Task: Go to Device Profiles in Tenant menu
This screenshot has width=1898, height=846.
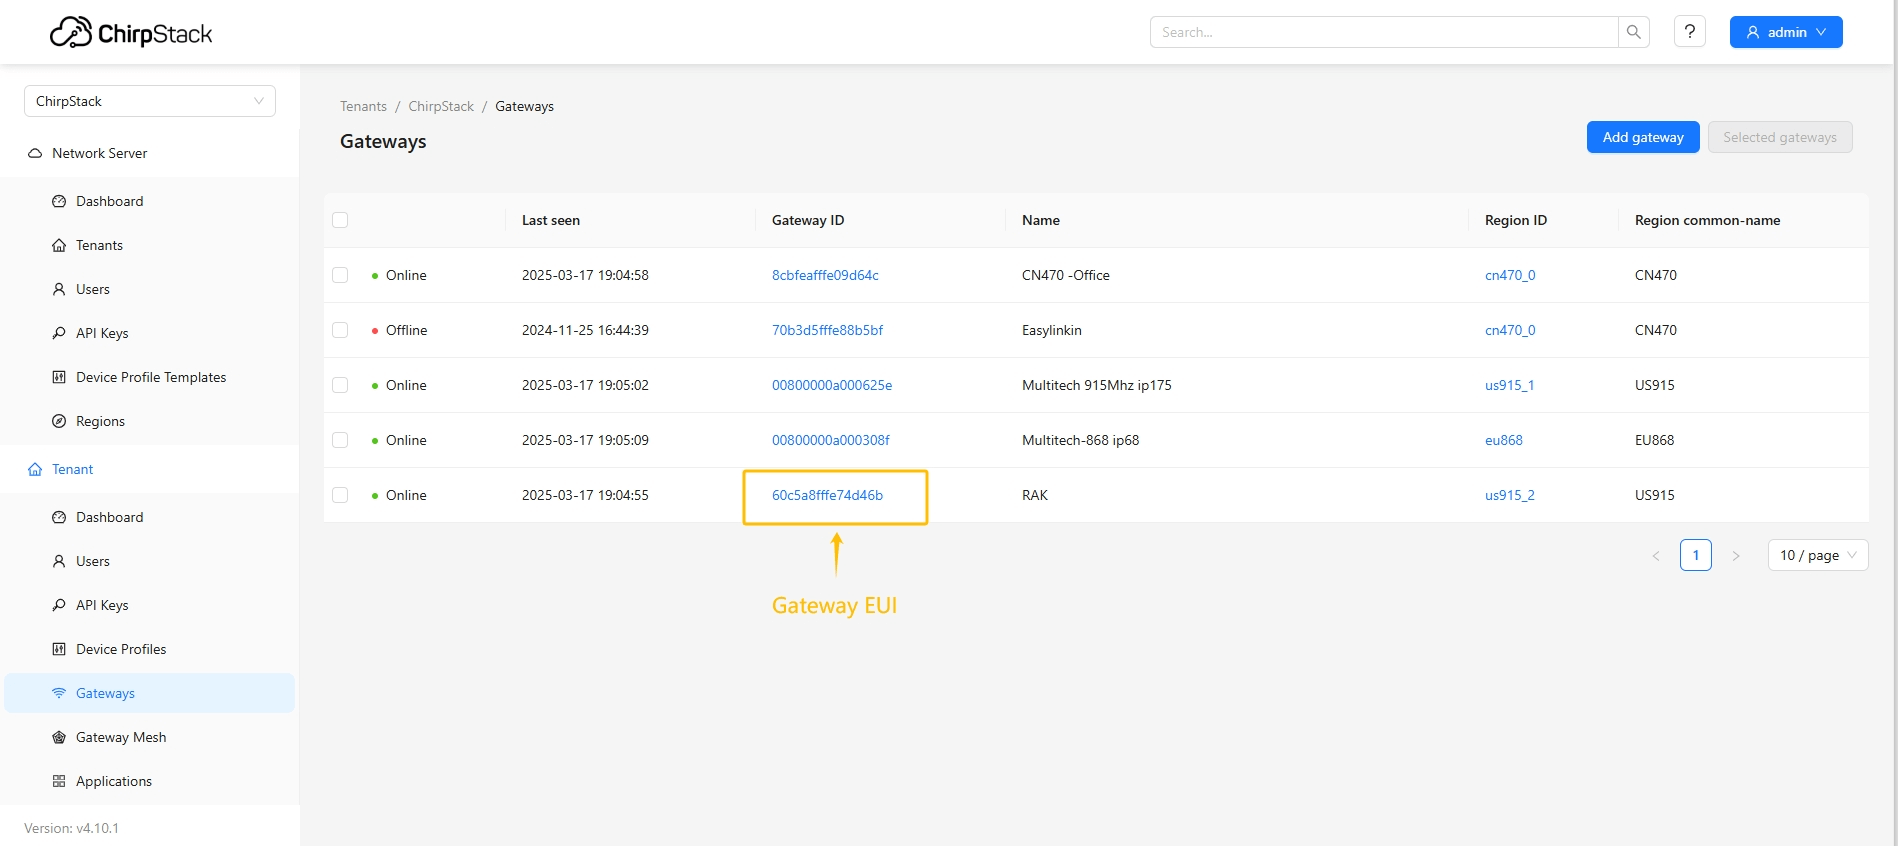Action: tap(121, 649)
